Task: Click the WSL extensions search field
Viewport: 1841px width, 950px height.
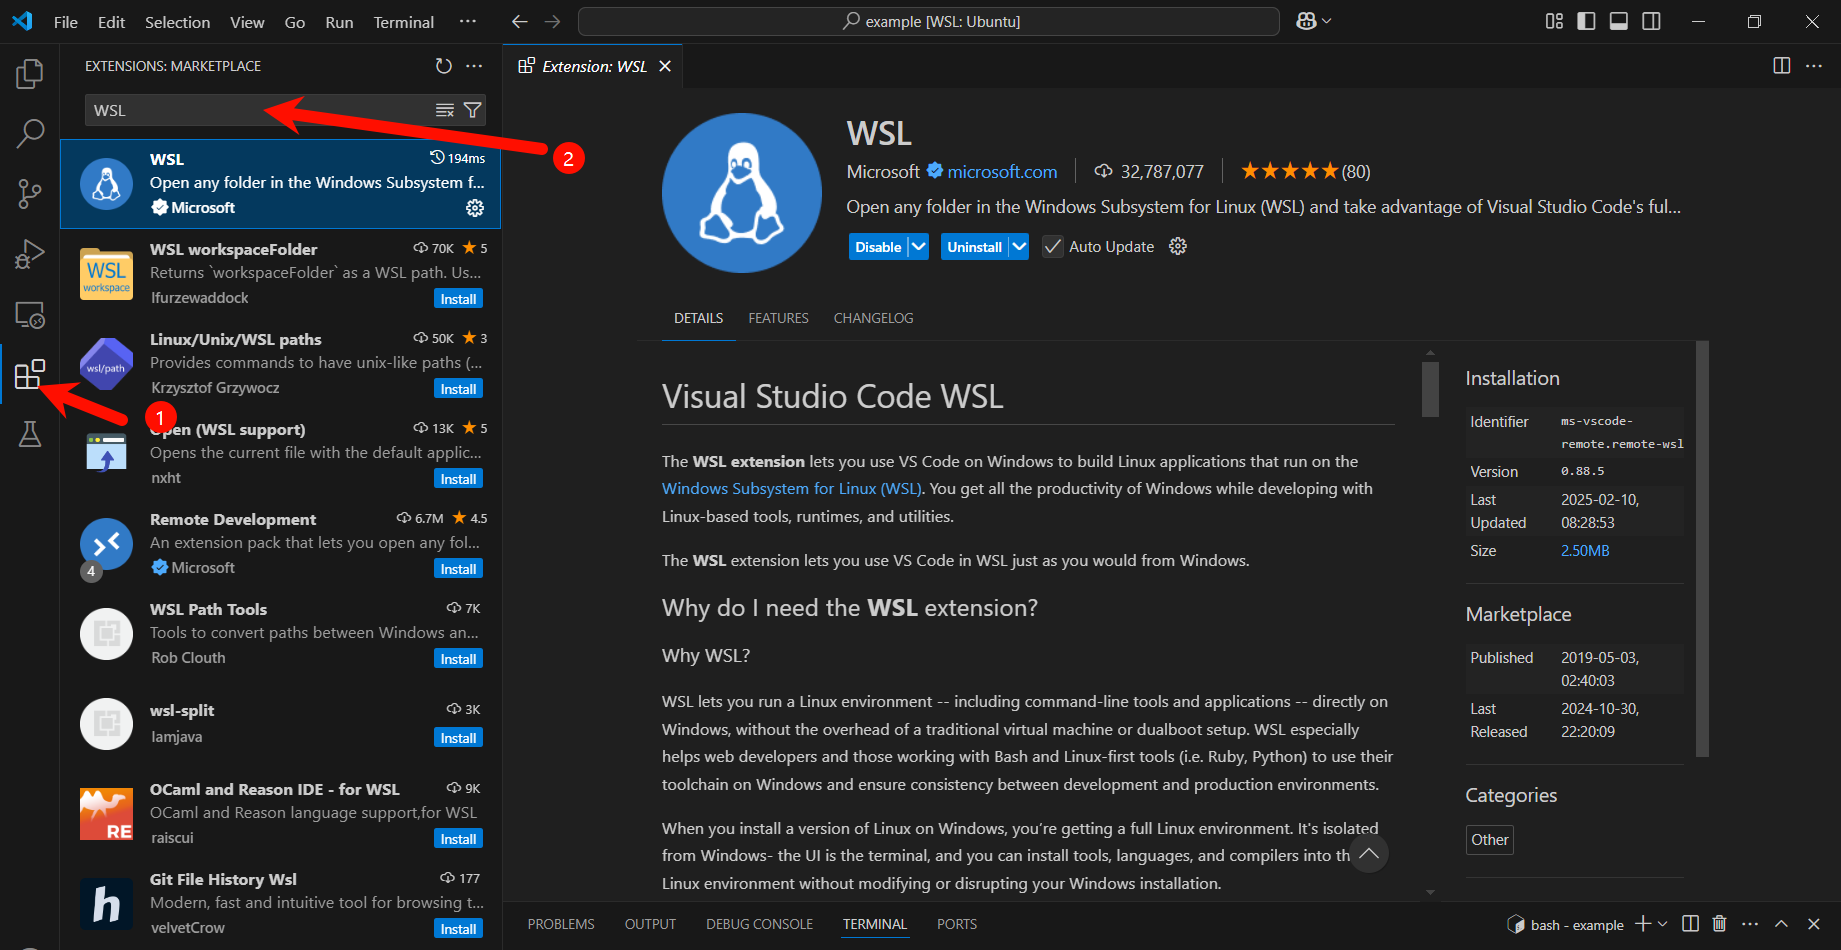Action: tap(260, 110)
